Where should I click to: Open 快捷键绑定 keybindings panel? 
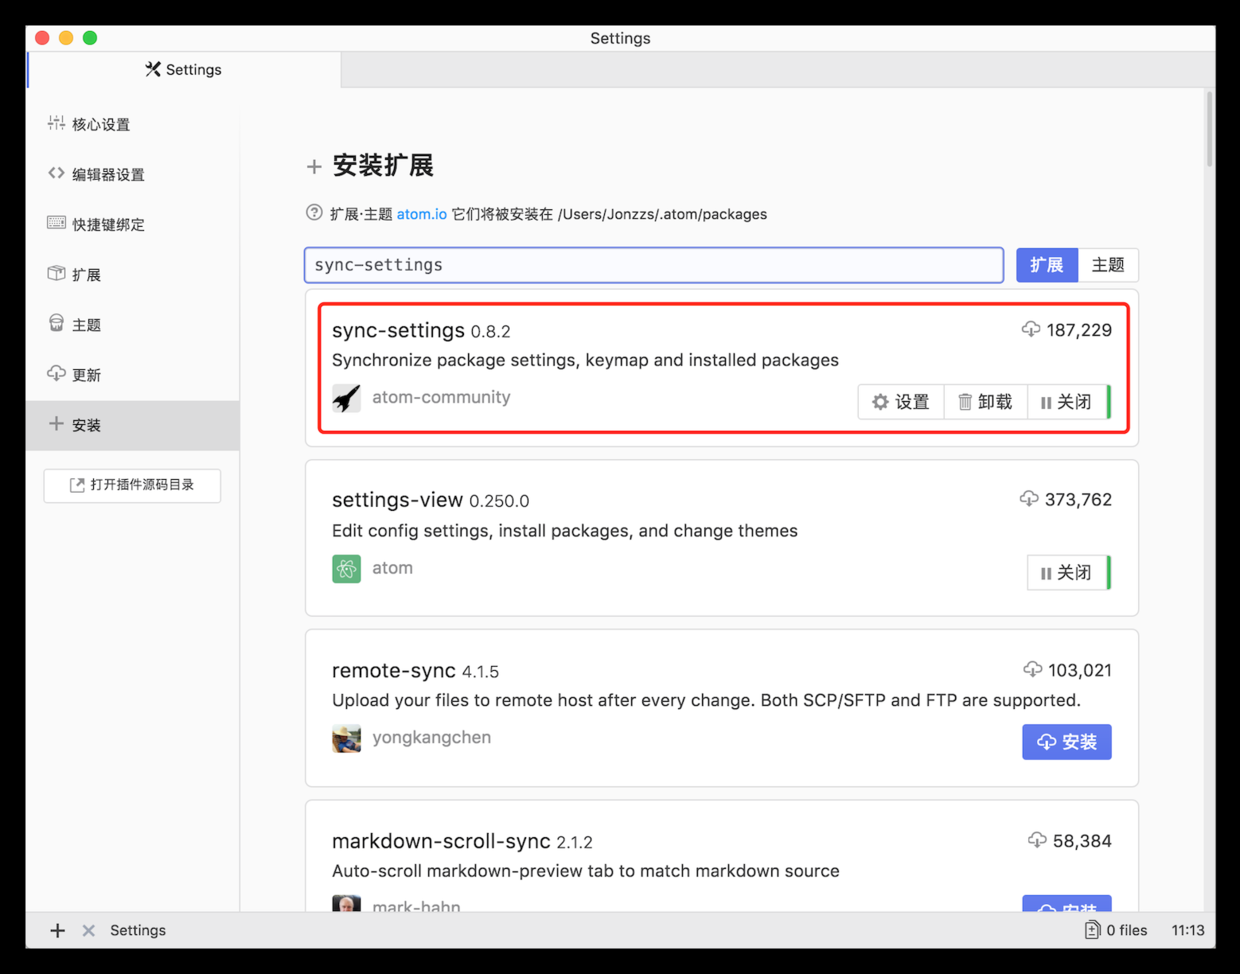tap(107, 224)
